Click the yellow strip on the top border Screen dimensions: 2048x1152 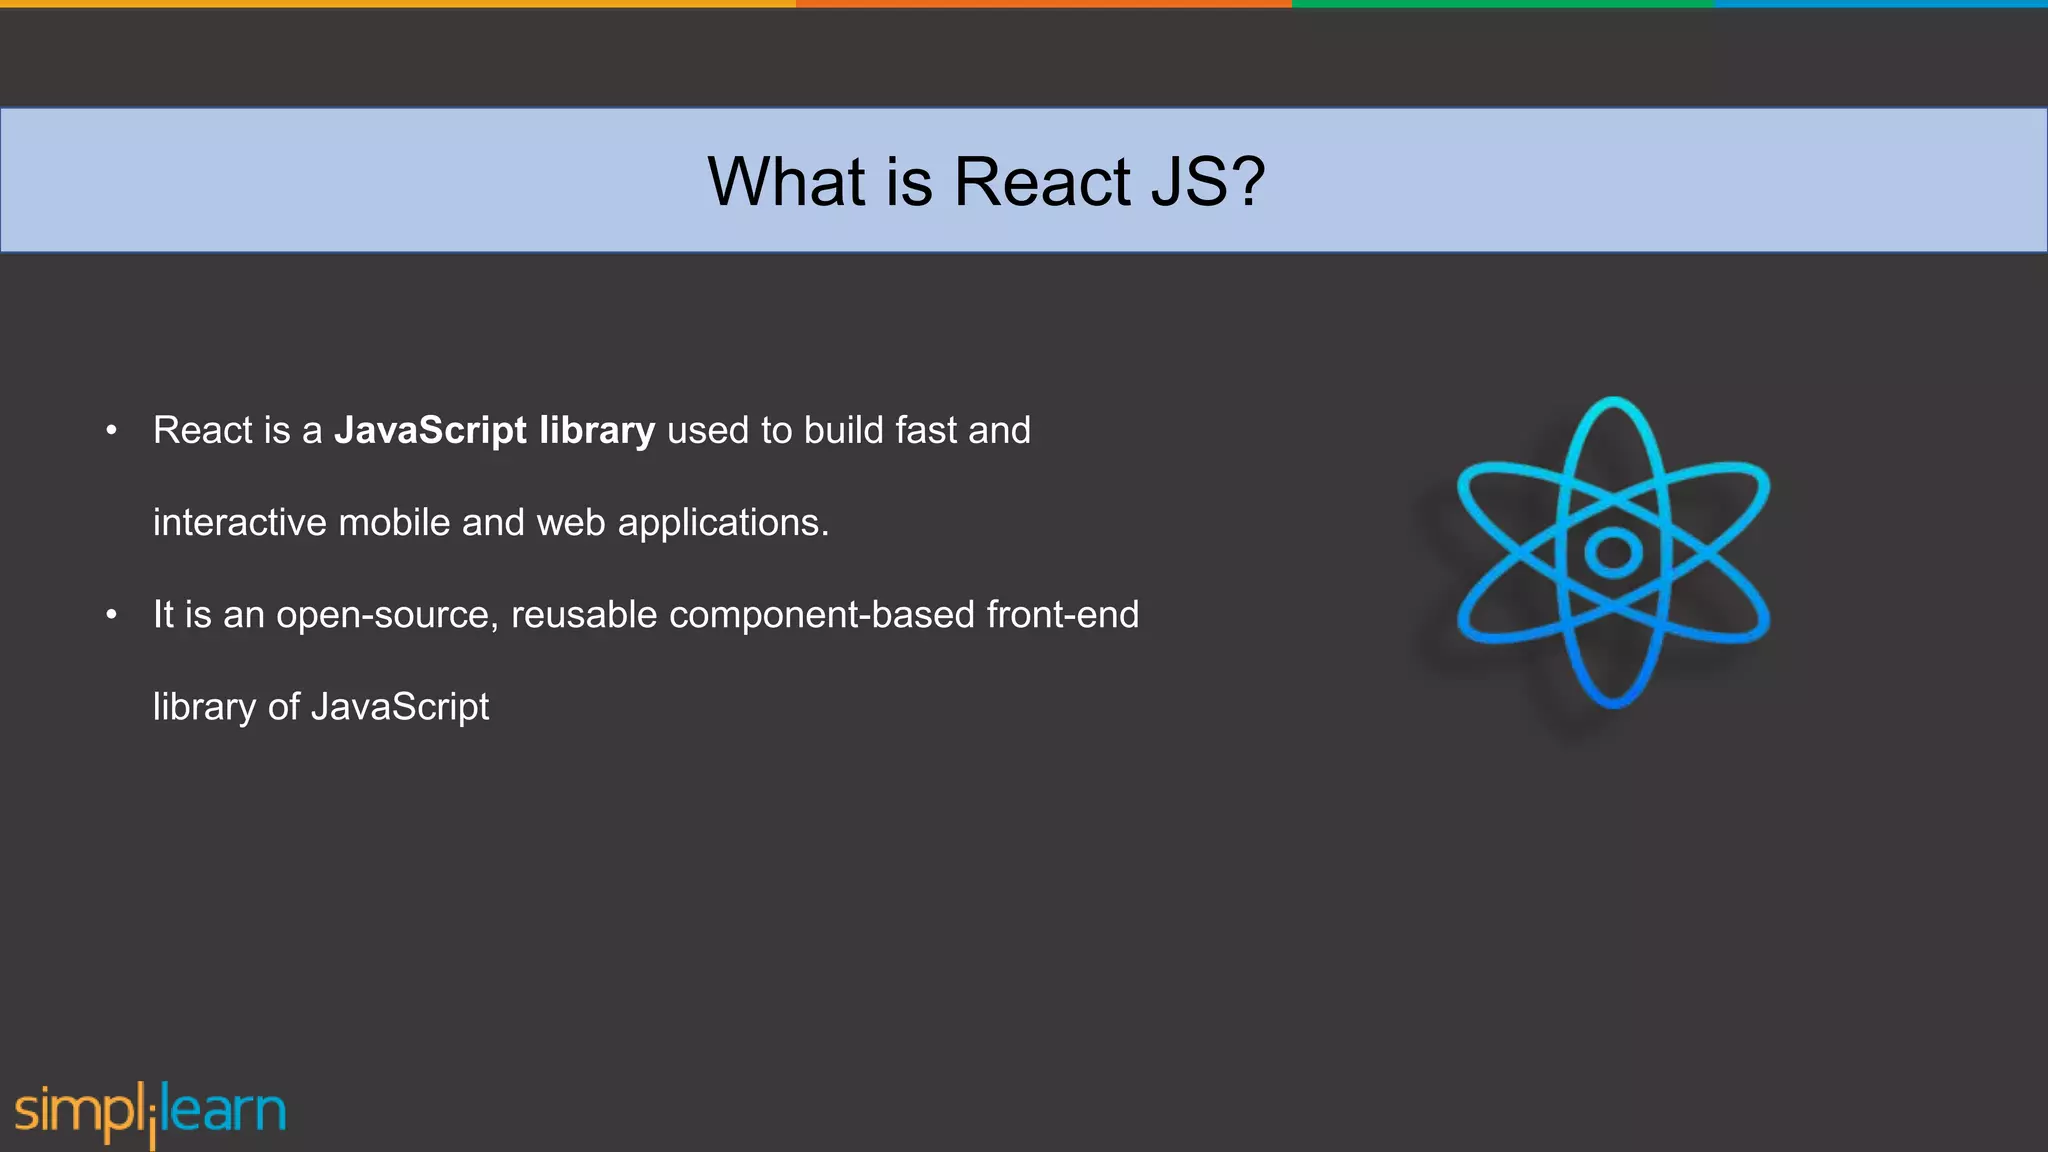point(400,3)
